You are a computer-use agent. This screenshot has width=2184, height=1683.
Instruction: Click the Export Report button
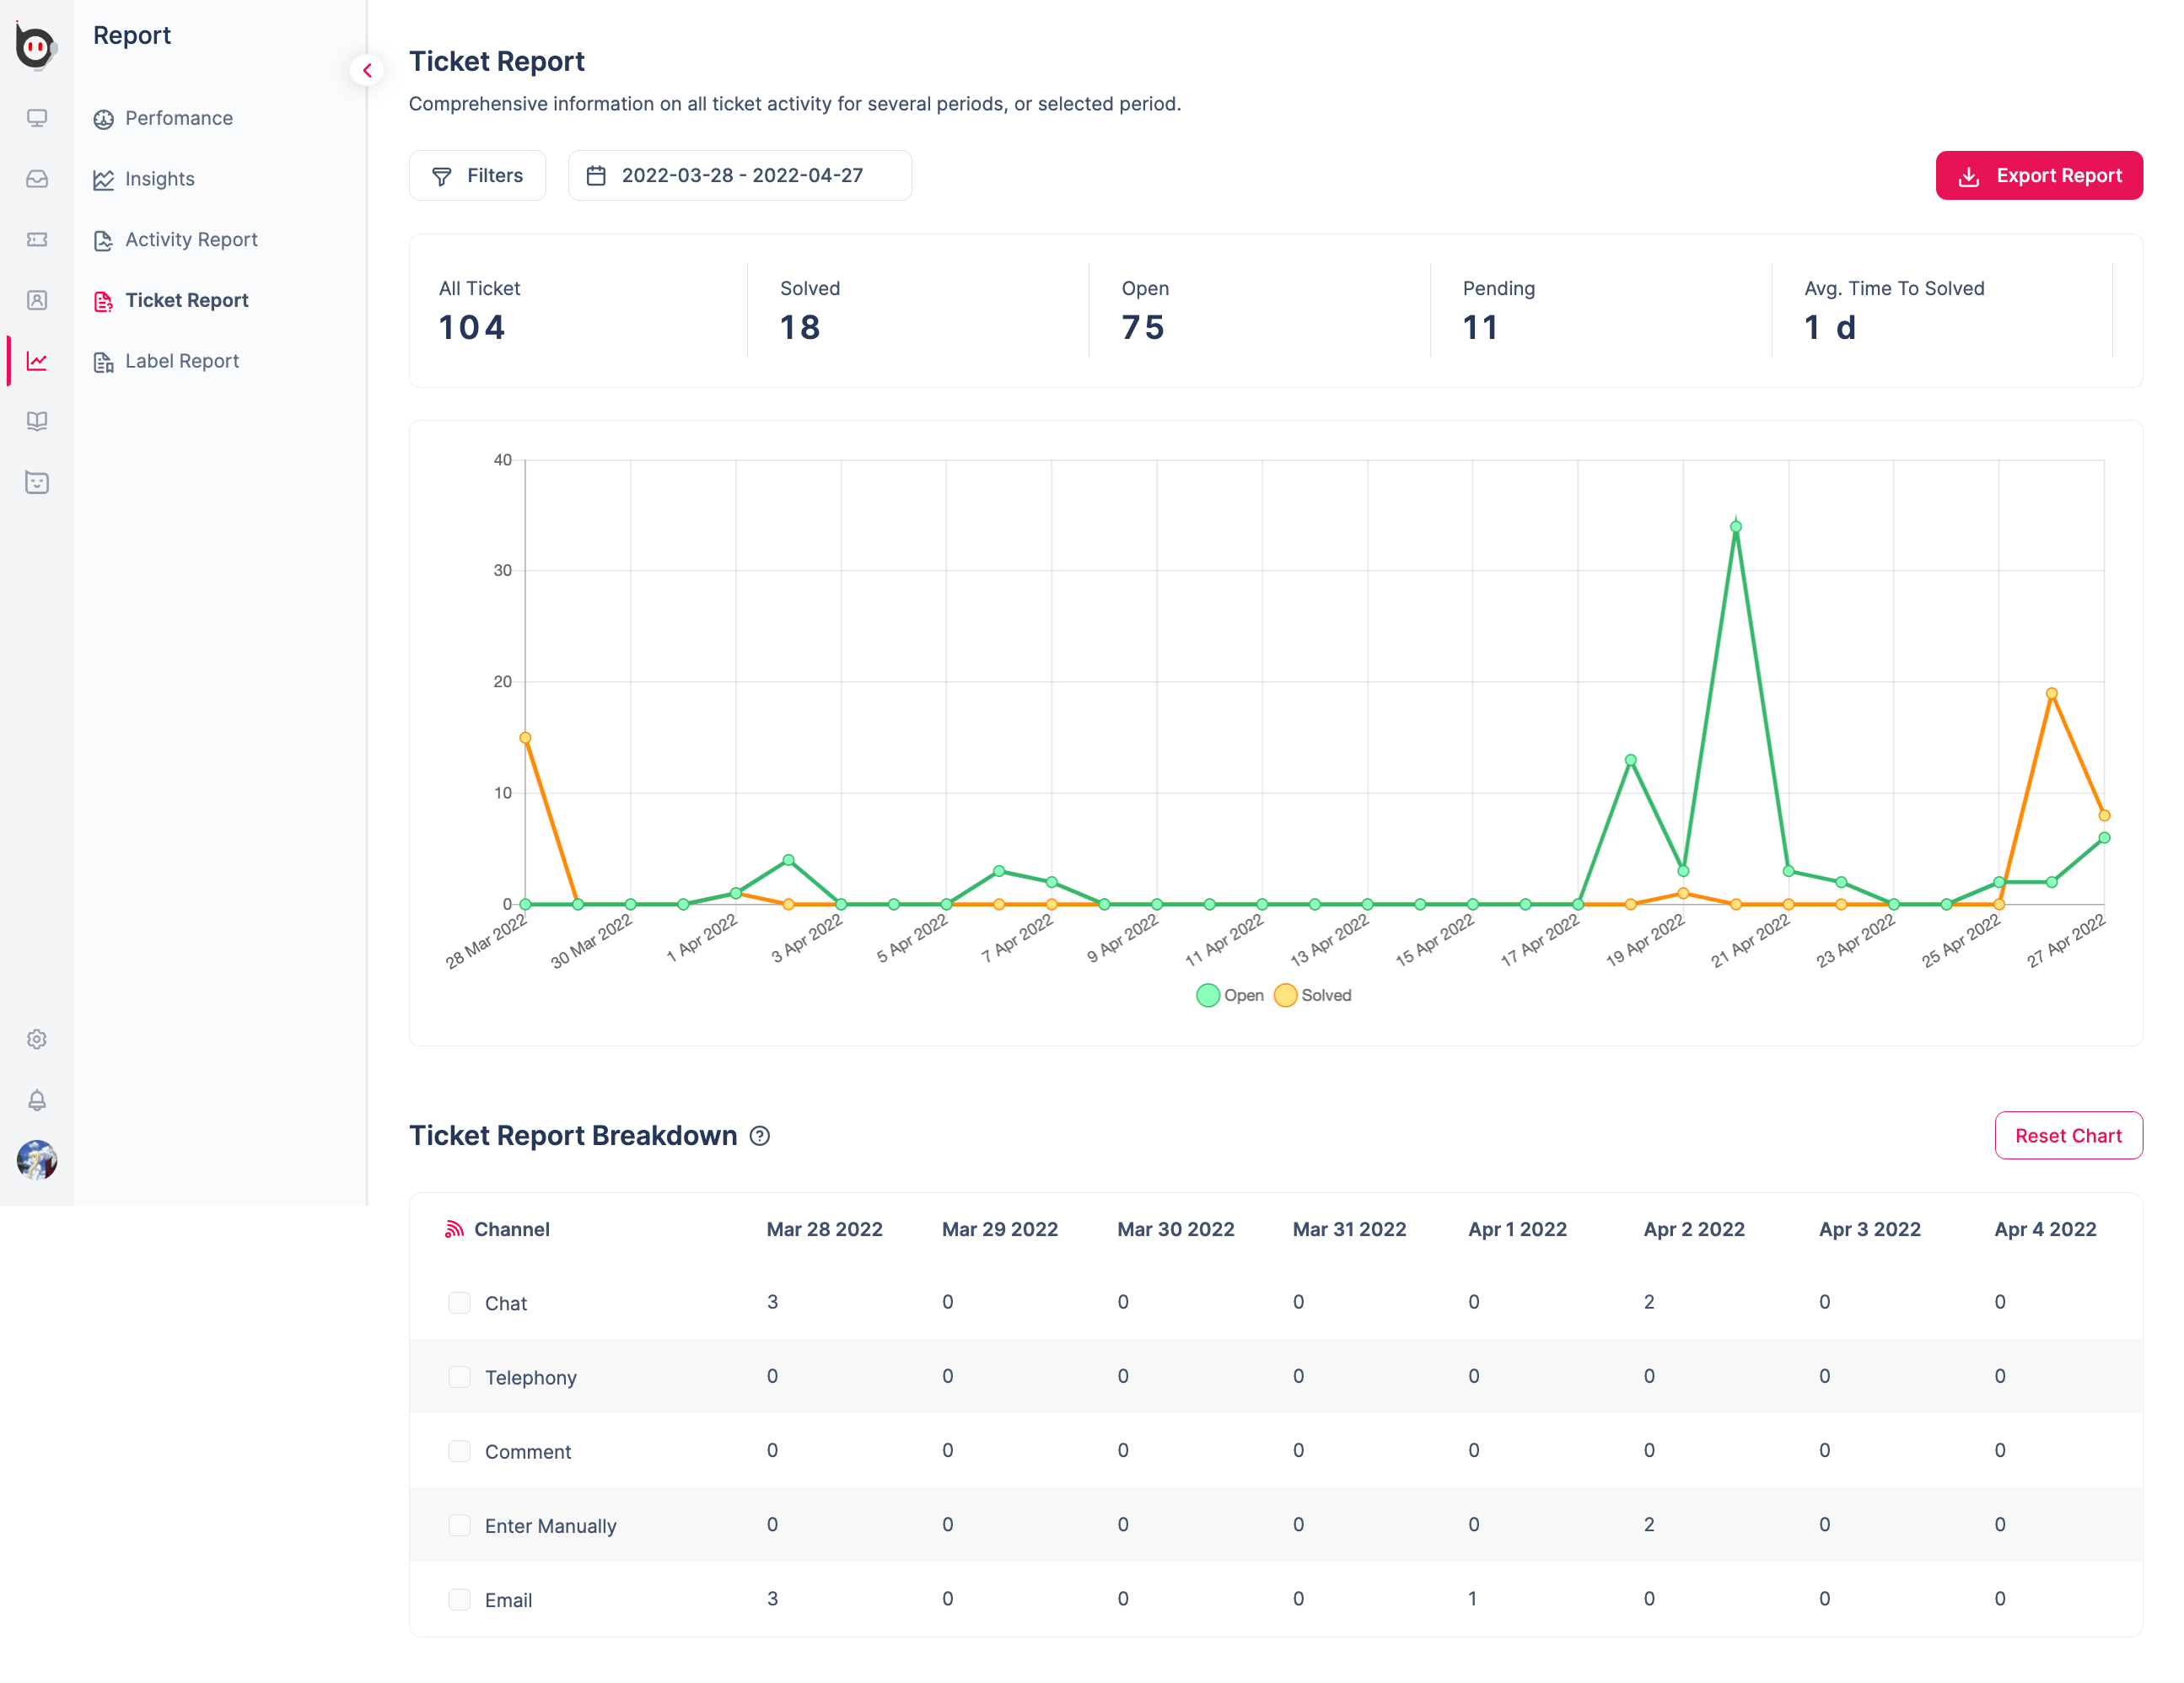2039,175
